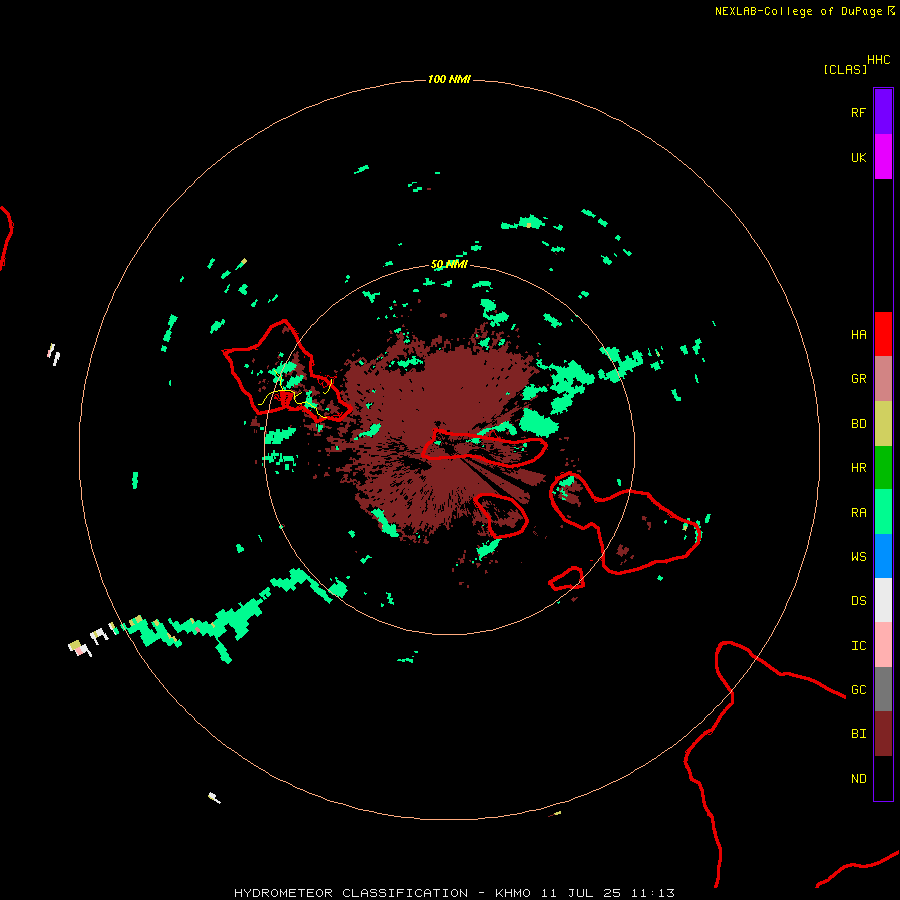The width and height of the screenshot is (900, 900).
Task: Click the '11:13' time stamp
Action: 653,893
